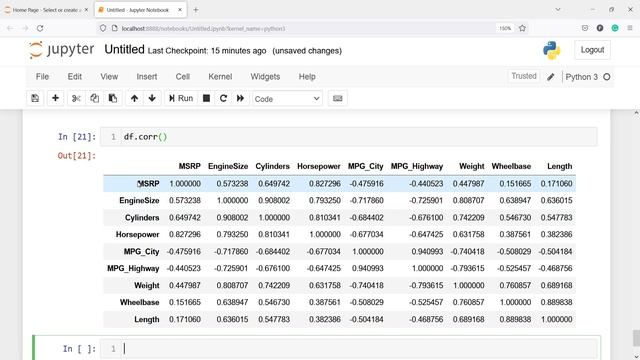640x360 pixels.
Task: Click the Wheelbase row label
Action: [x=140, y=302]
